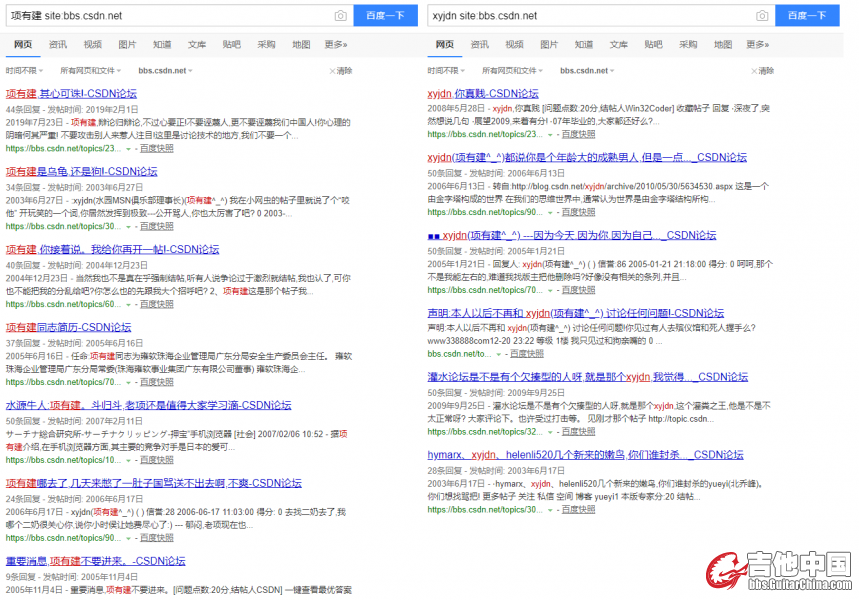Open result 项有建是乌龟,还是狗!-CSDN论坛
The width and height of the screenshot is (859, 600).
[82, 172]
